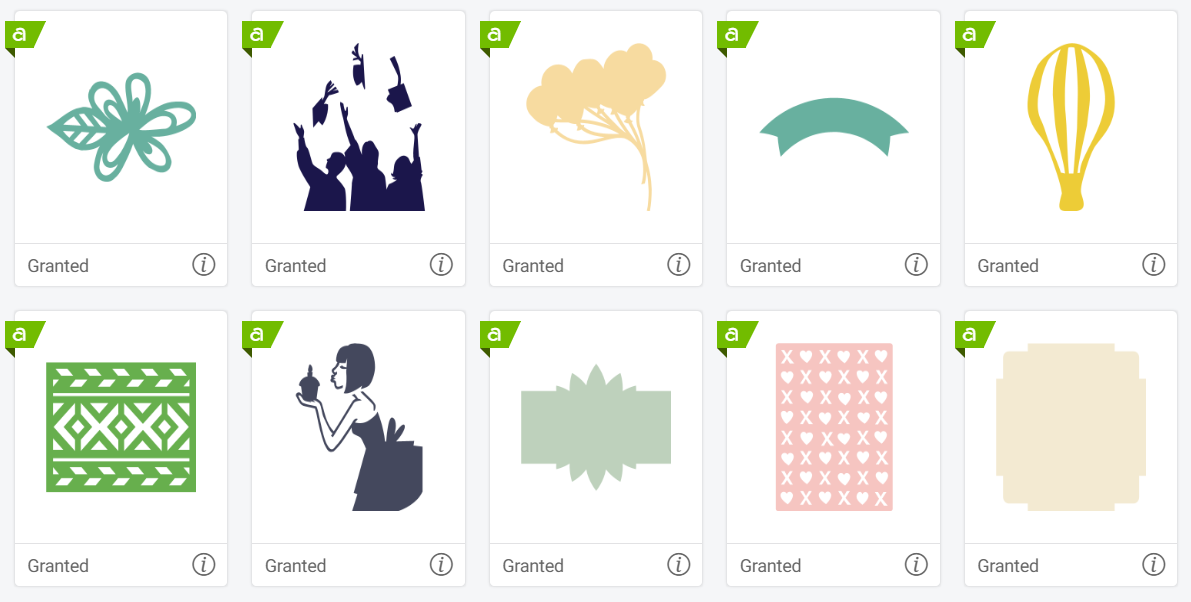Select the yellow hot air balloon image
Image resolution: width=1191 pixels, height=602 pixels.
pos(1071,125)
